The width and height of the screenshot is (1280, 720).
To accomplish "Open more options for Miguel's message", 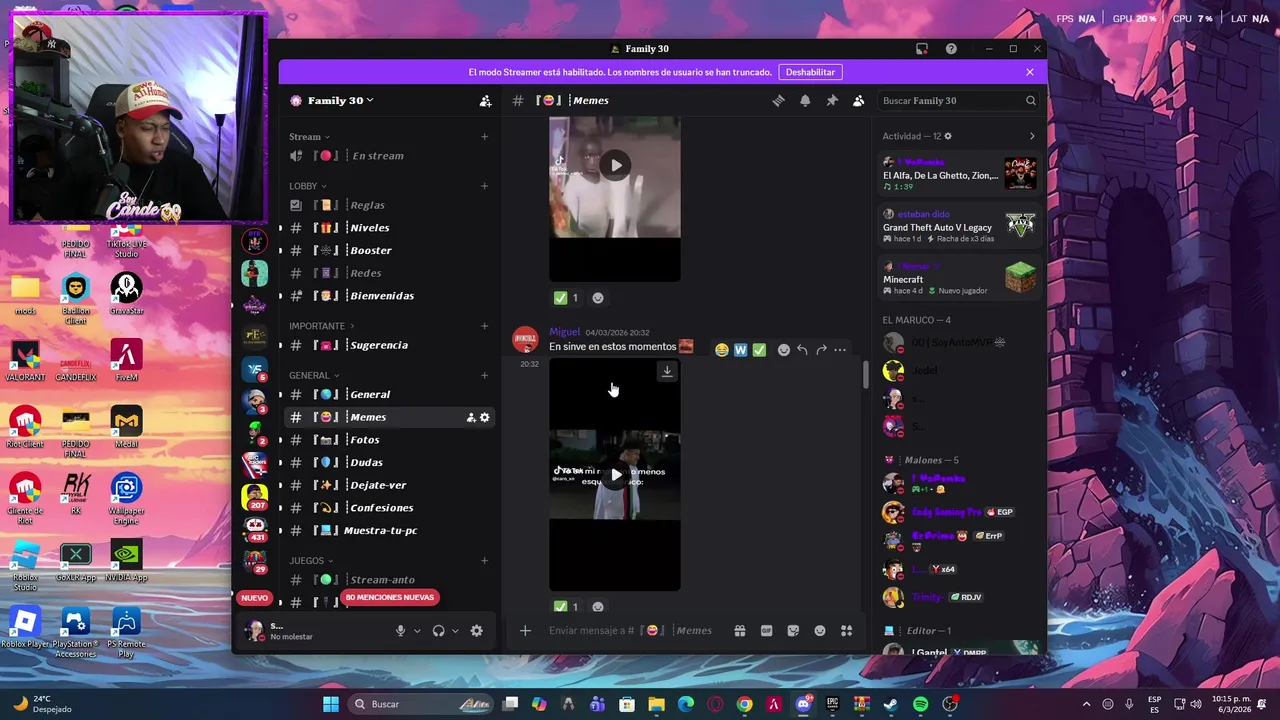I will tap(840, 350).
